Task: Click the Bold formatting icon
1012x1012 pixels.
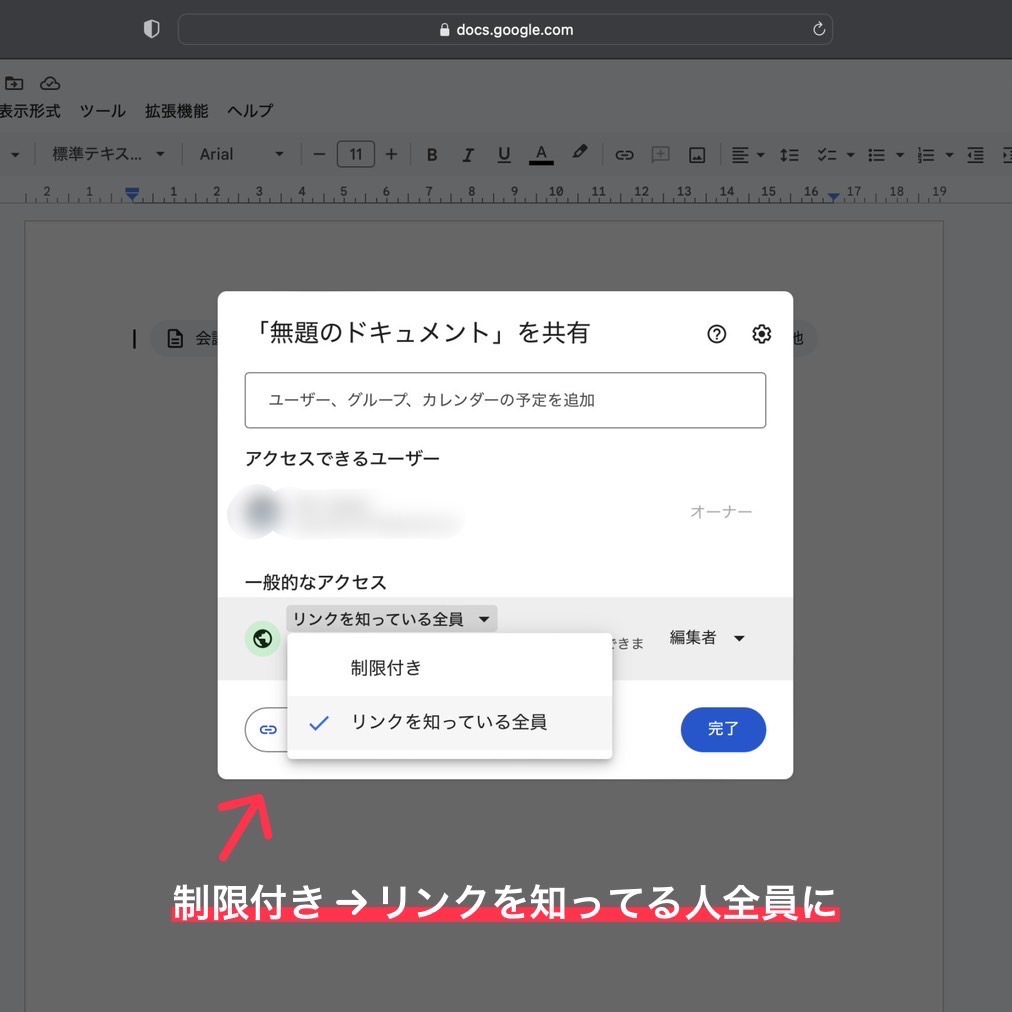Action: coord(432,155)
